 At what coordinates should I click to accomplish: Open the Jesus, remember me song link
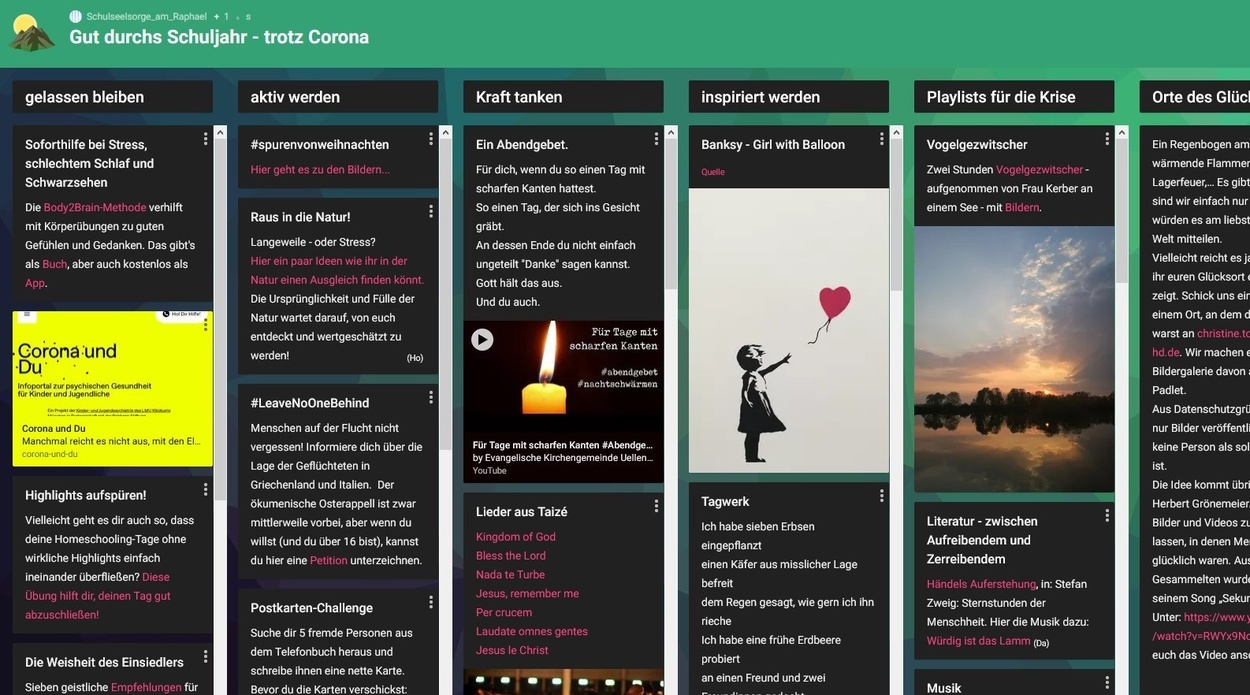point(527,594)
